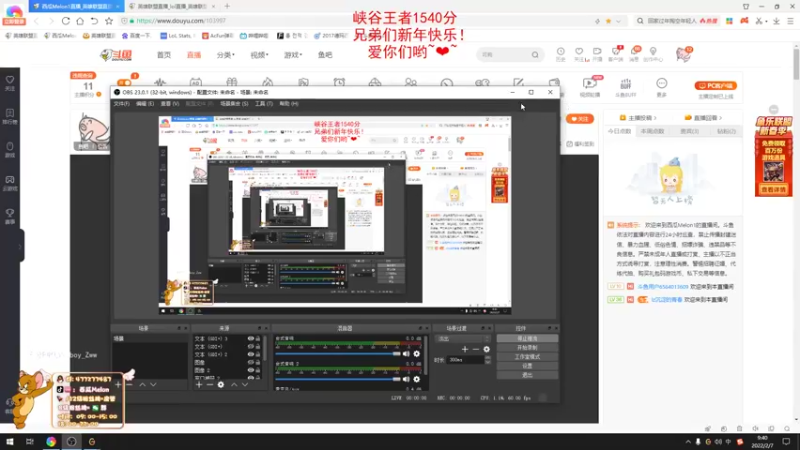Image resolution: width=800 pixels, height=450 pixels.
Task: Mute the first desktop audio channel in OBS mixer
Action: (406, 354)
